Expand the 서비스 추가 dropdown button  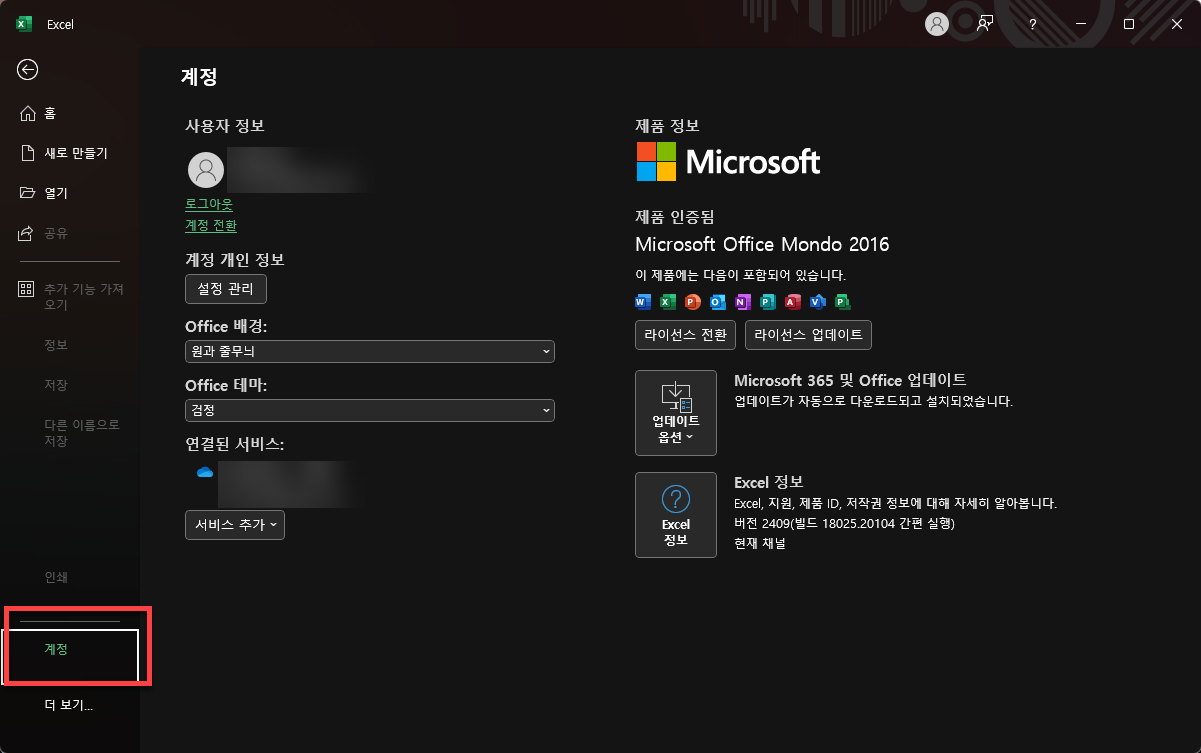click(x=235, y=525)
